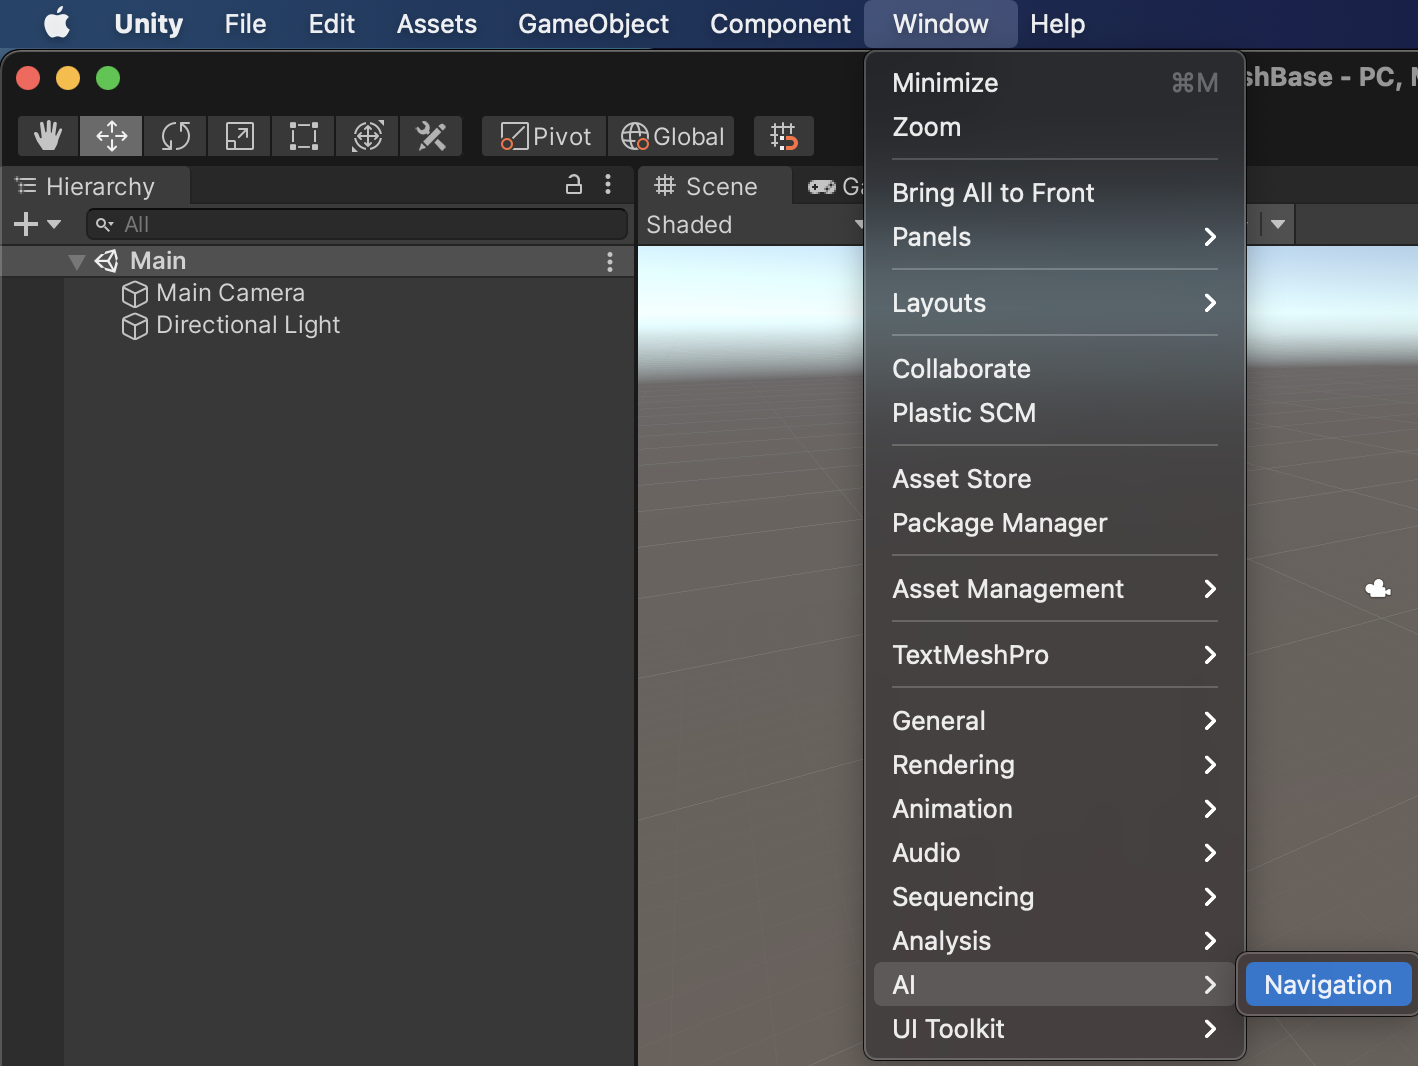Expand the UI Toolkit submenu
1418x1066 pixels.
[1055, 1029]
